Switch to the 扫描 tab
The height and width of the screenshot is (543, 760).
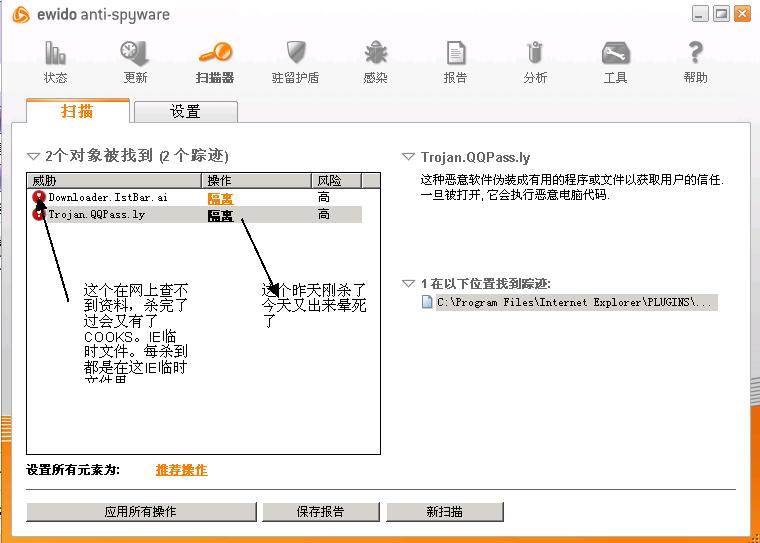(x=78, y=111)
